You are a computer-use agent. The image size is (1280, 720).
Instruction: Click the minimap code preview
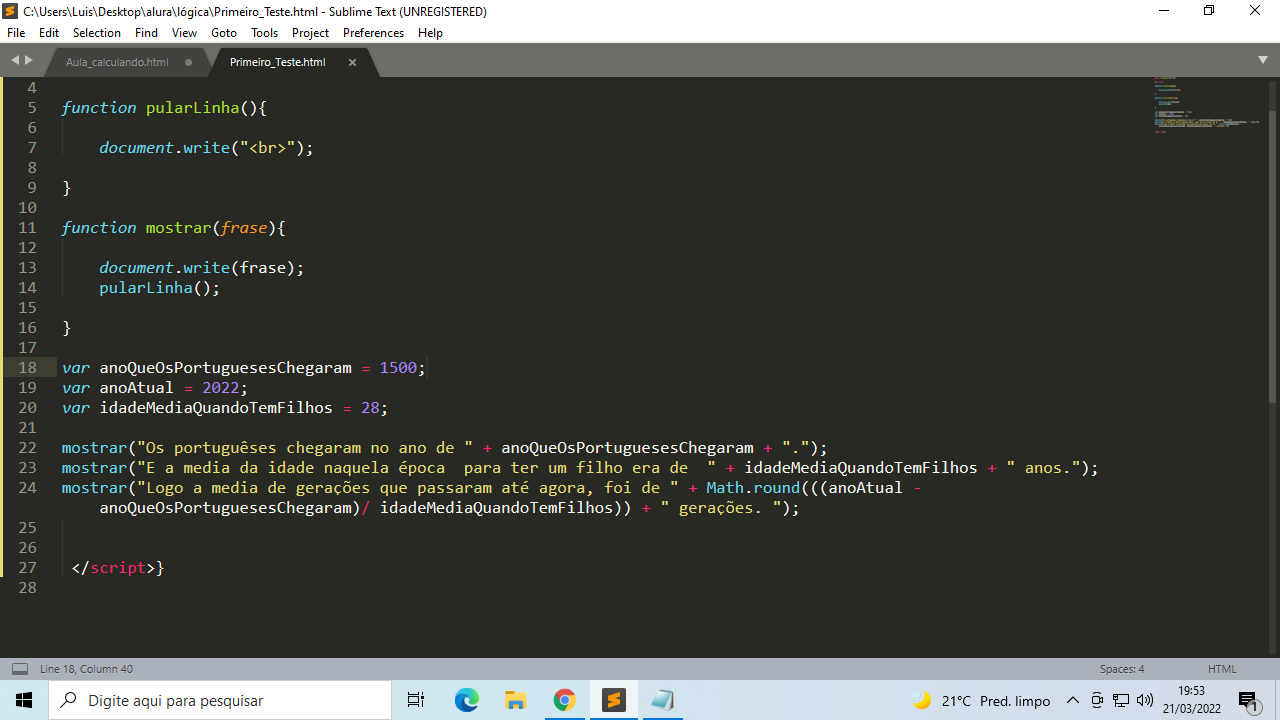click(1206, 104)
